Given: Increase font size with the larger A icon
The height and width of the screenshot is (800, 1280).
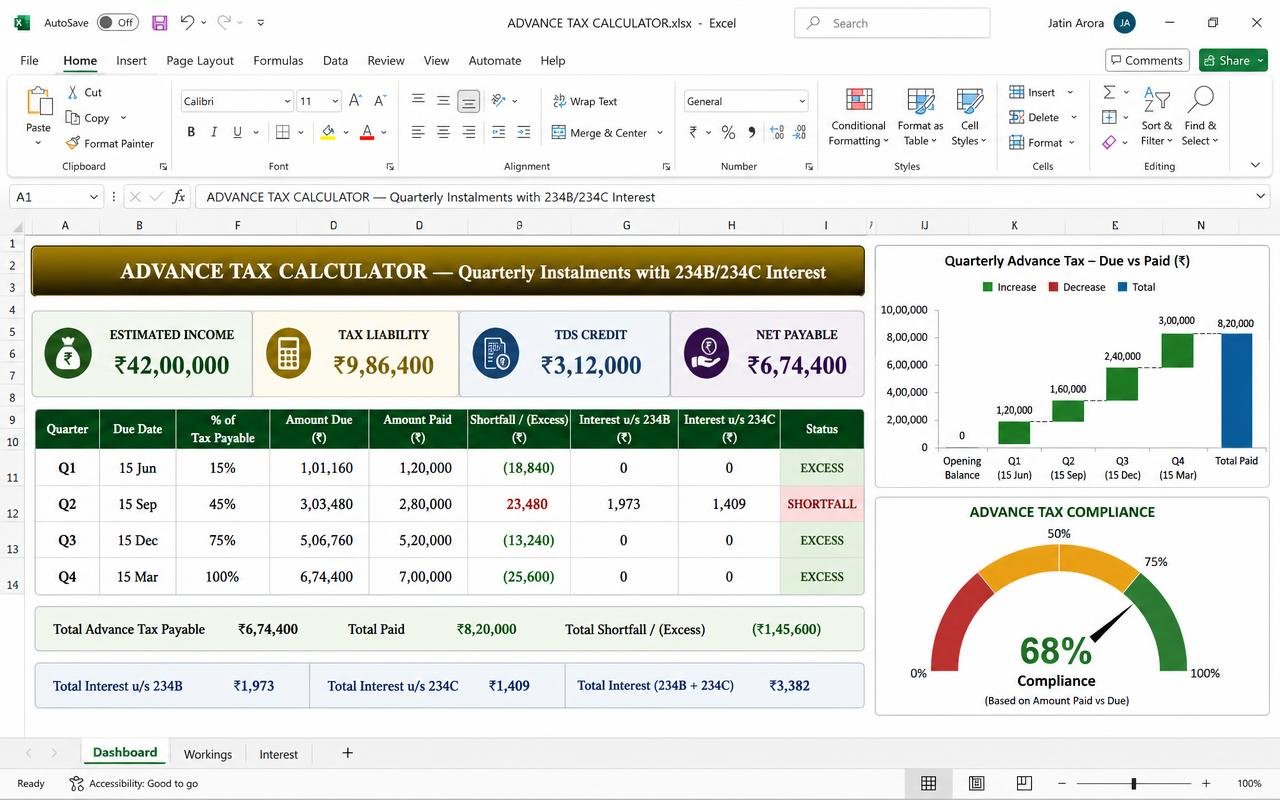Looking at the screenshot, I should (357, 101).
